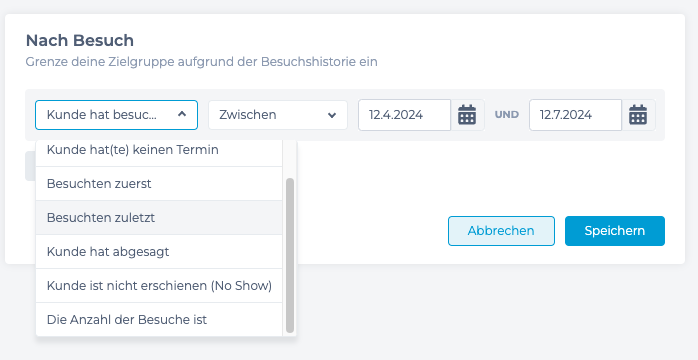Image resolution: width=698 pixels, height=360 pixels.
Task: Focus the start date field 12.4.2024
Action: pos(405,115)
